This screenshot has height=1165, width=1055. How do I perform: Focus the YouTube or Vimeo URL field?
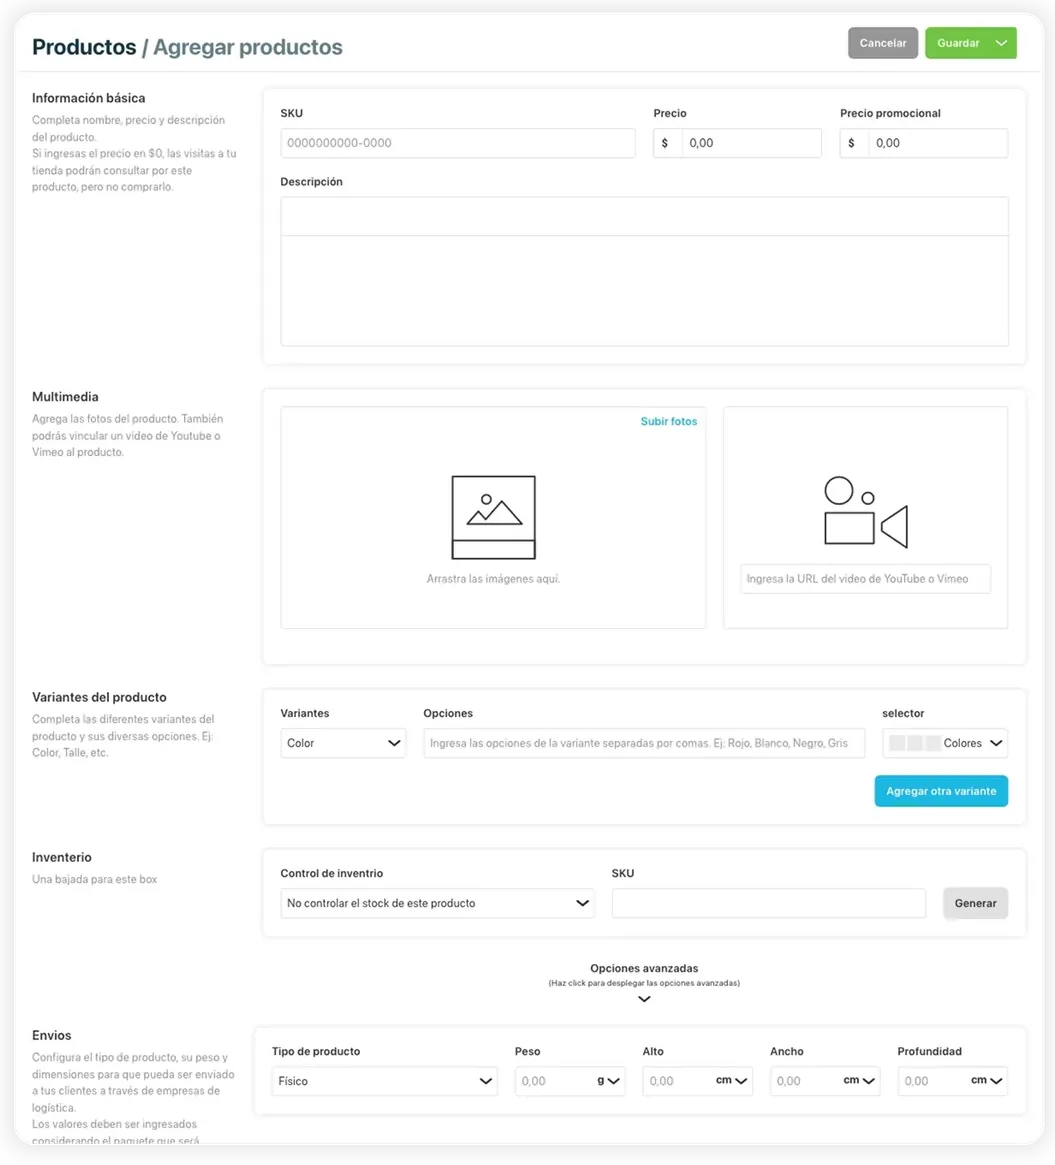point(865,579)
